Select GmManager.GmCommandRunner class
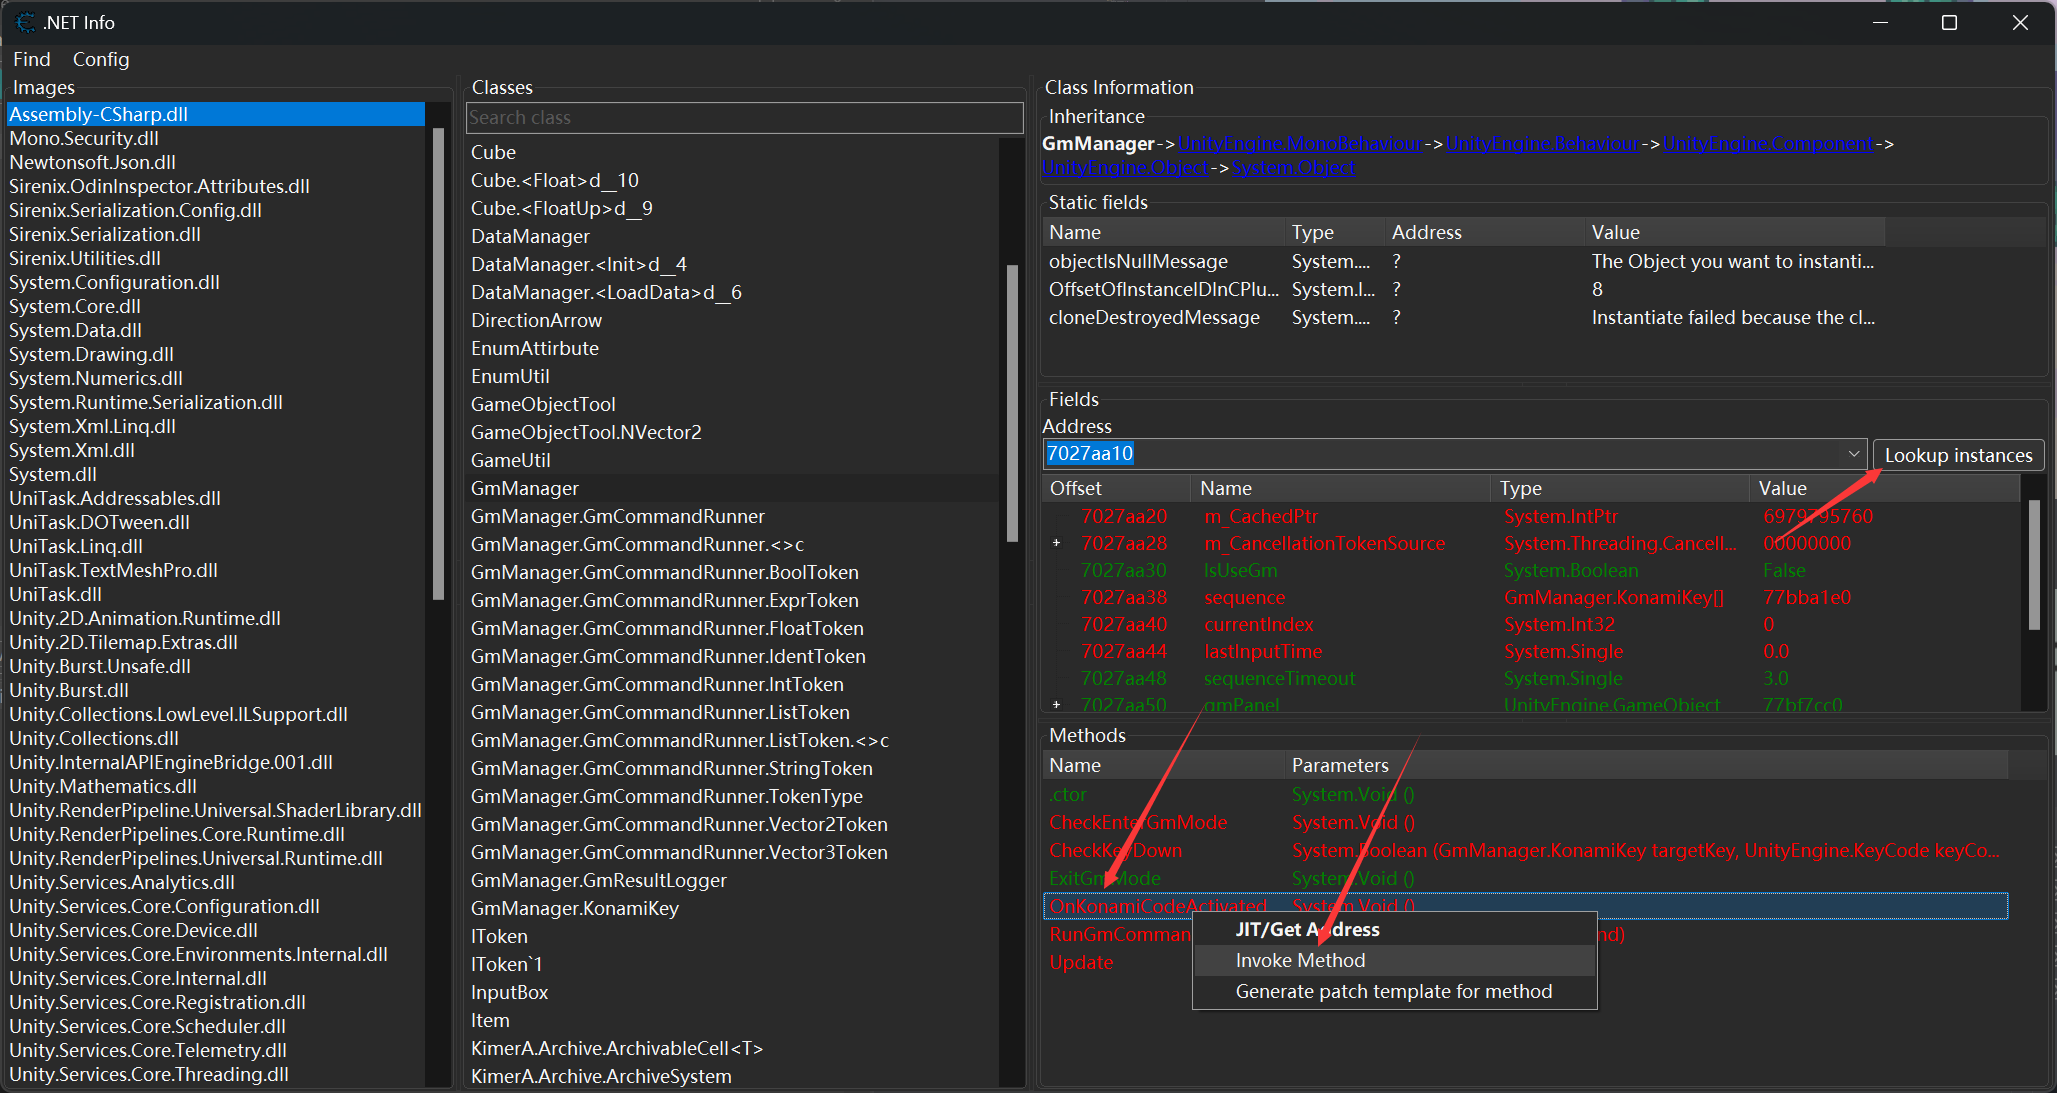 618,516
